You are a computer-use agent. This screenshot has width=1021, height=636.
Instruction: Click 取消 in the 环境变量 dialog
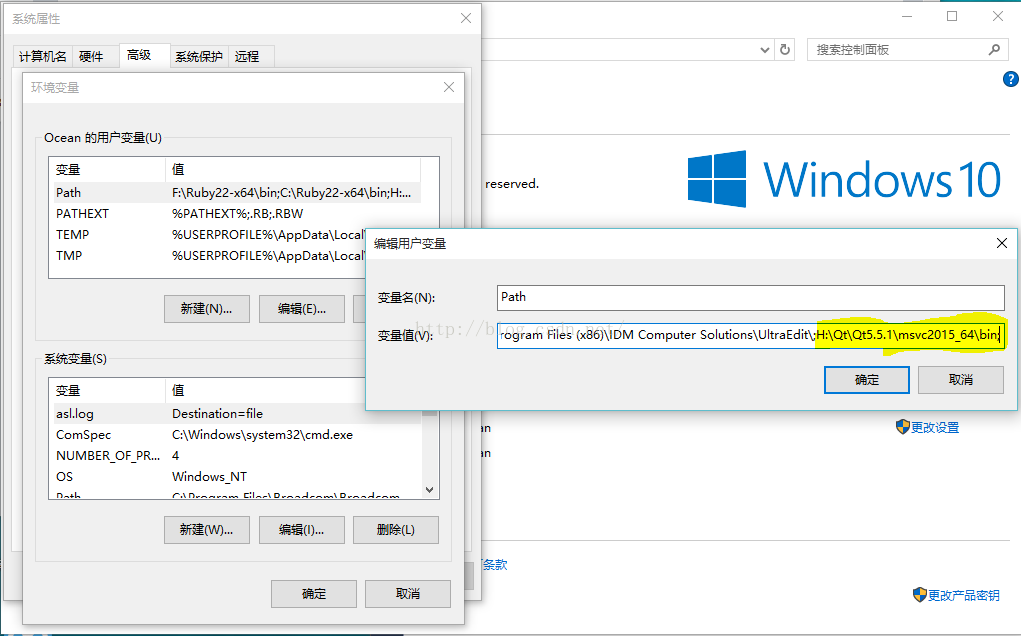click(408, 594)
